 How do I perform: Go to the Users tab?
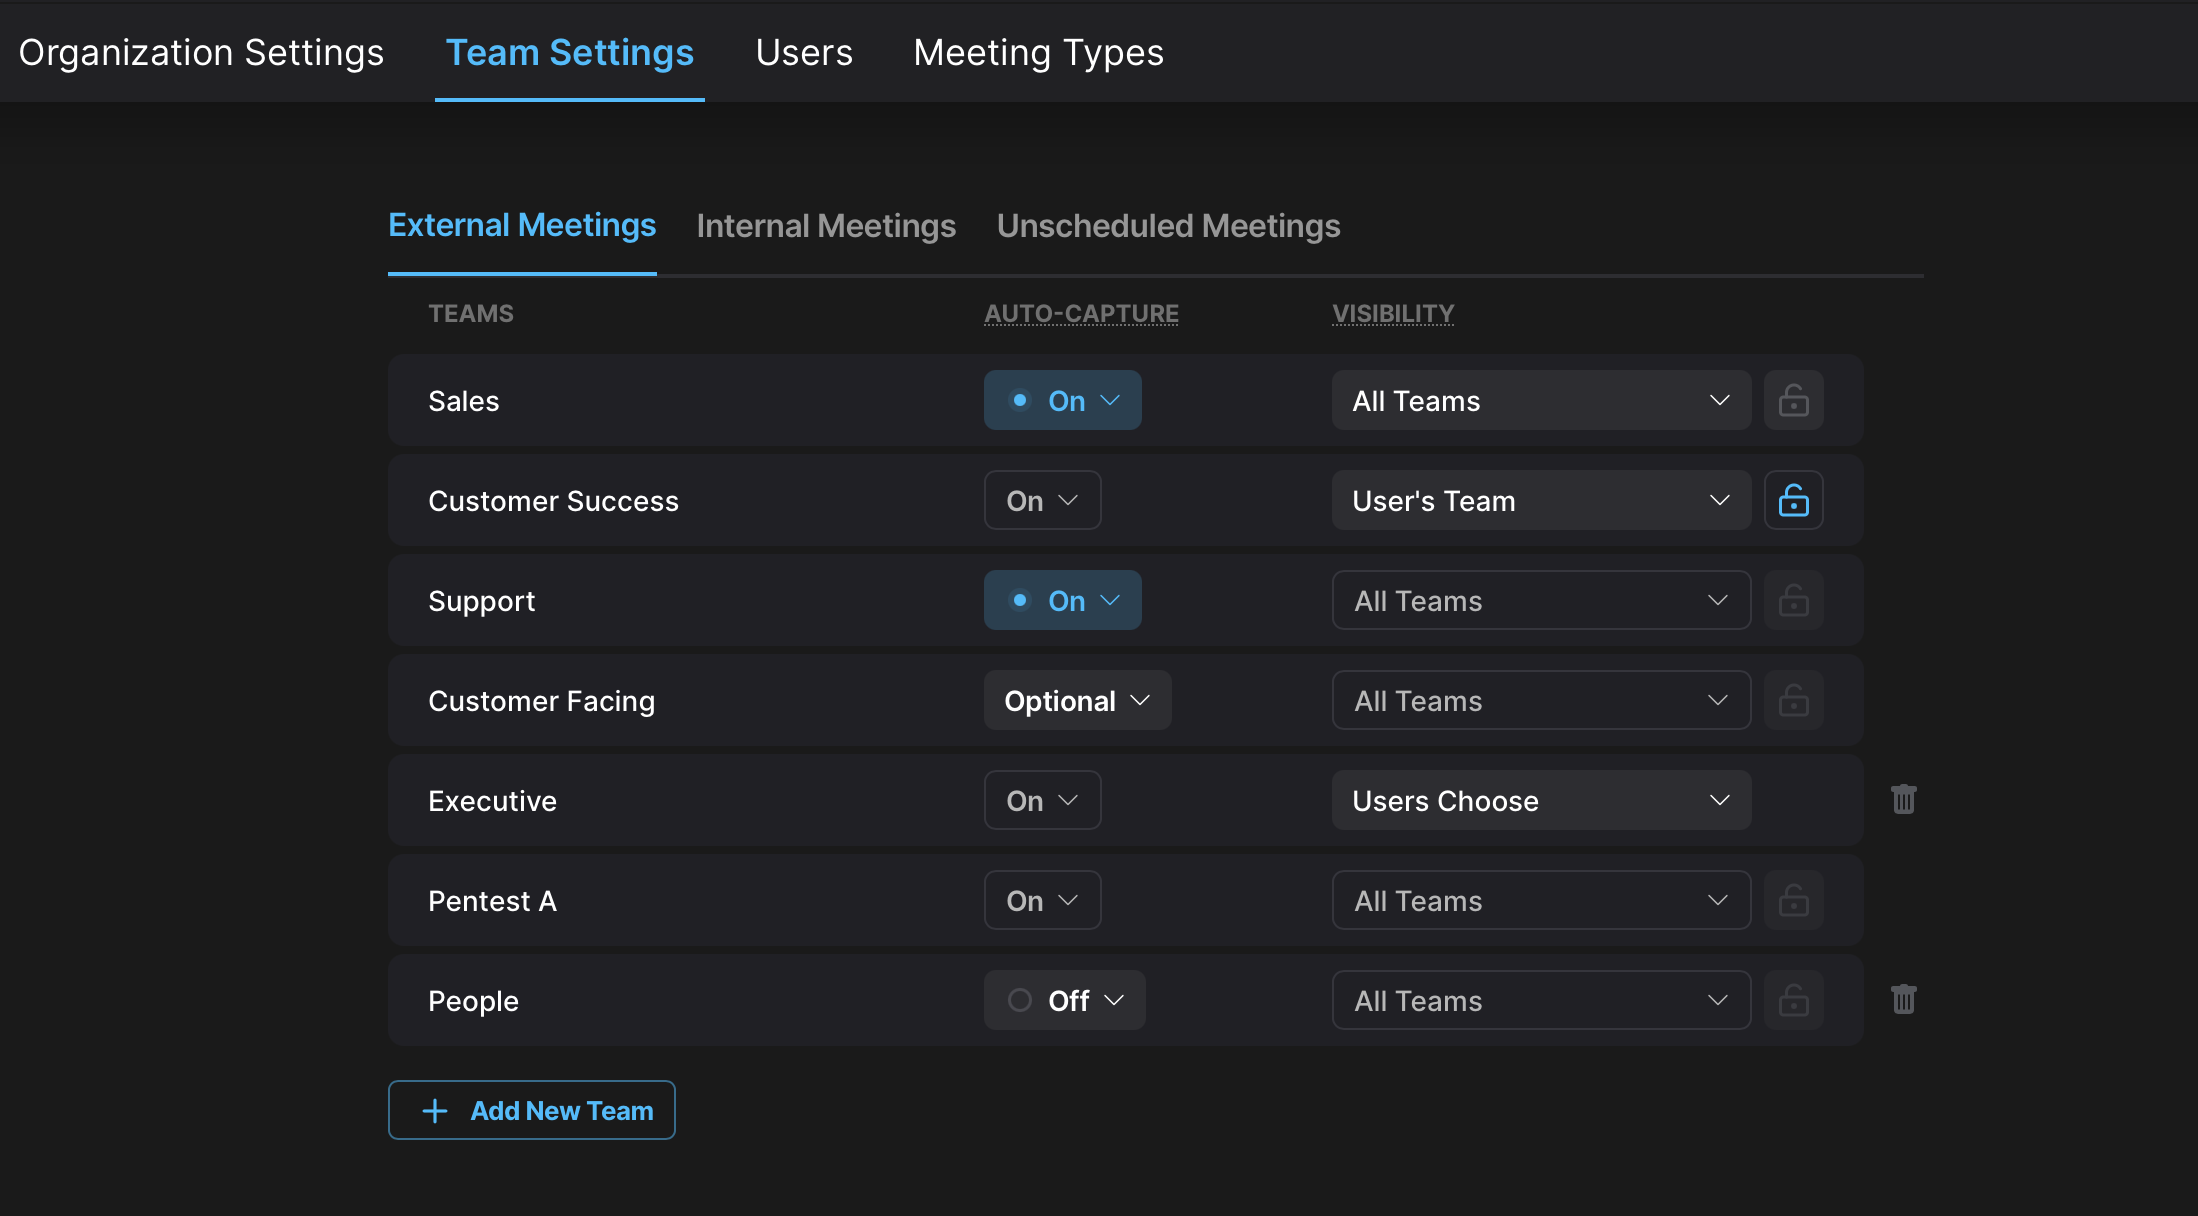point(804,52)
